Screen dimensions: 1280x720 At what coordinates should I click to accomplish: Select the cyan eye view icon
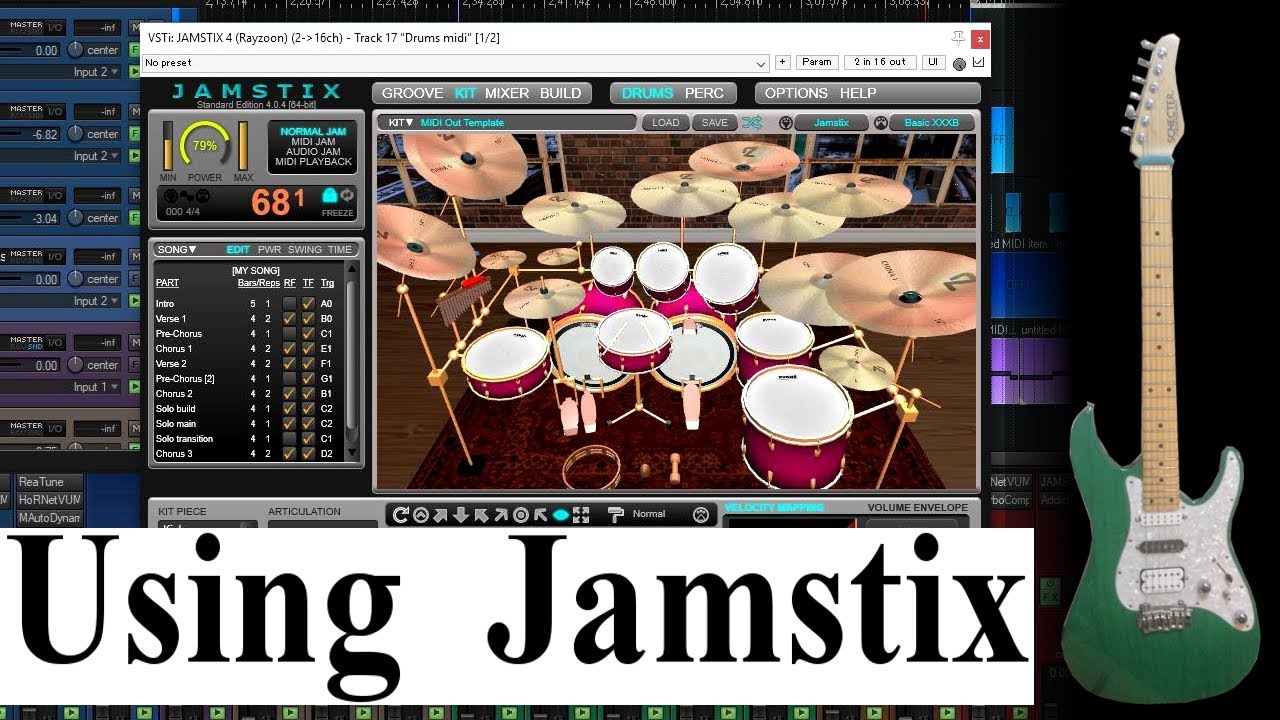(x=561, y=515)
